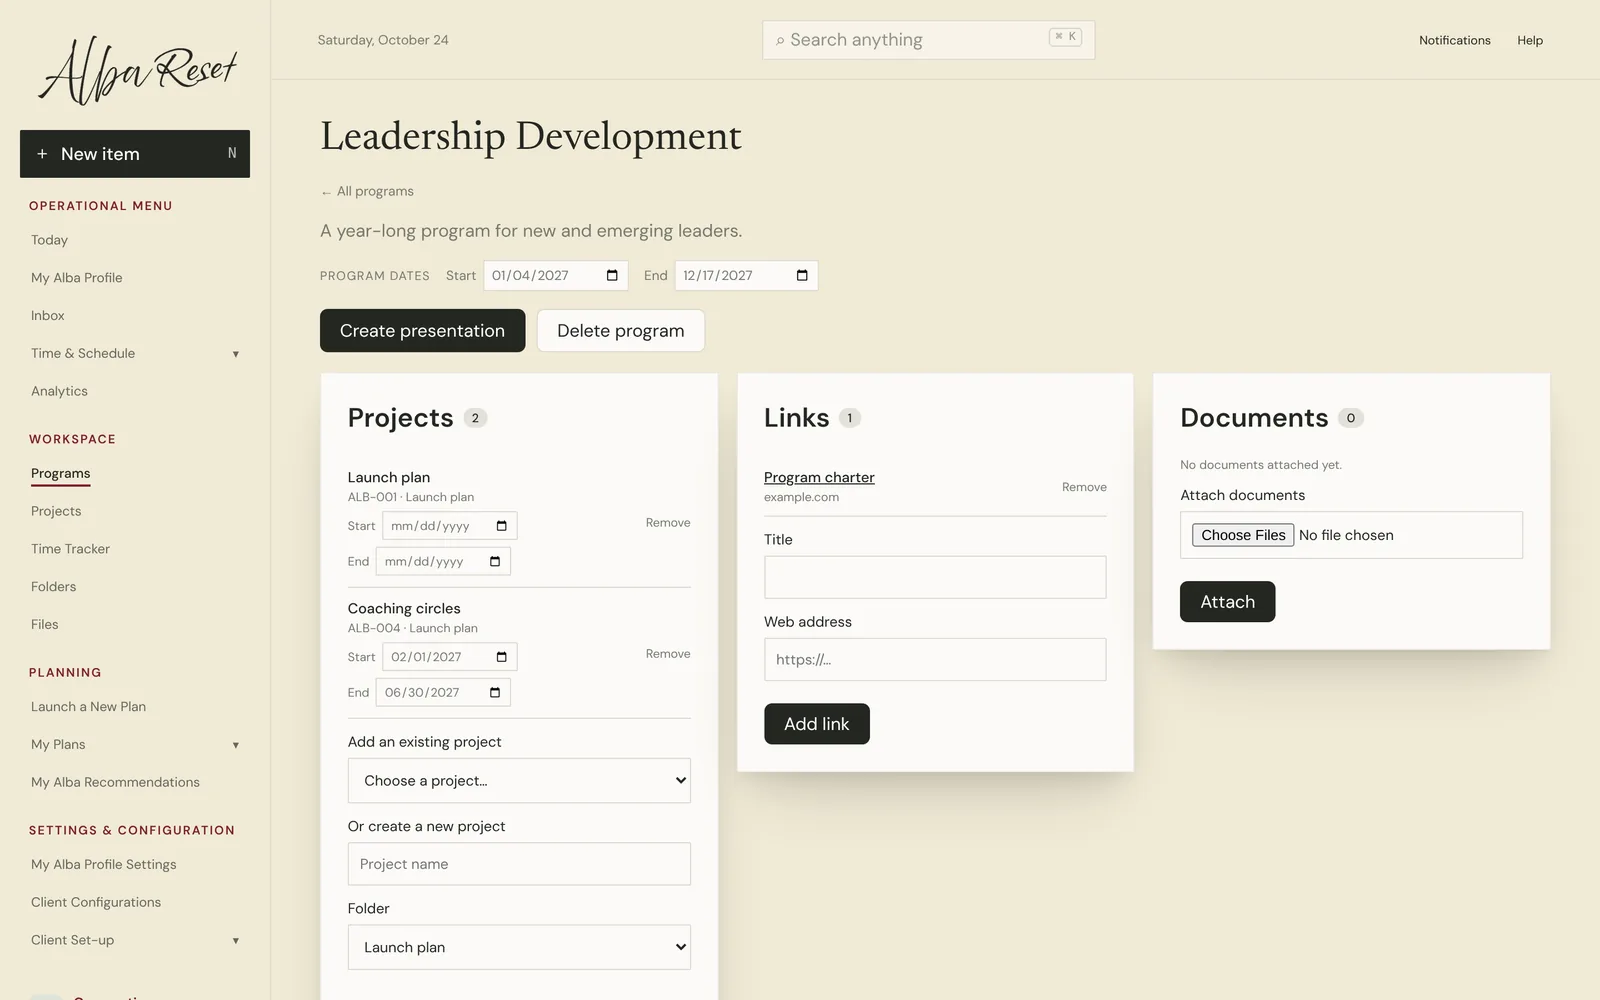Image resolution: width=1600 pixels, height=1000 pixels.
Task: Open My Alba Profile Settings
Action: (104, 864)
